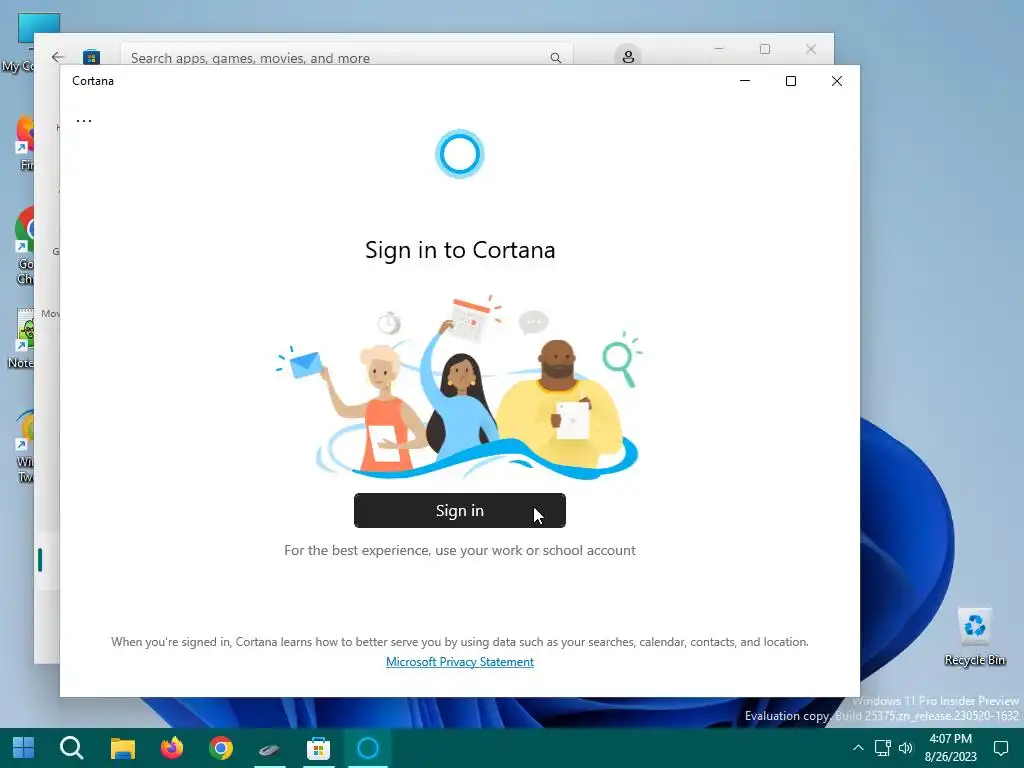Minimize the Microsoft Store window

[719, 49]
